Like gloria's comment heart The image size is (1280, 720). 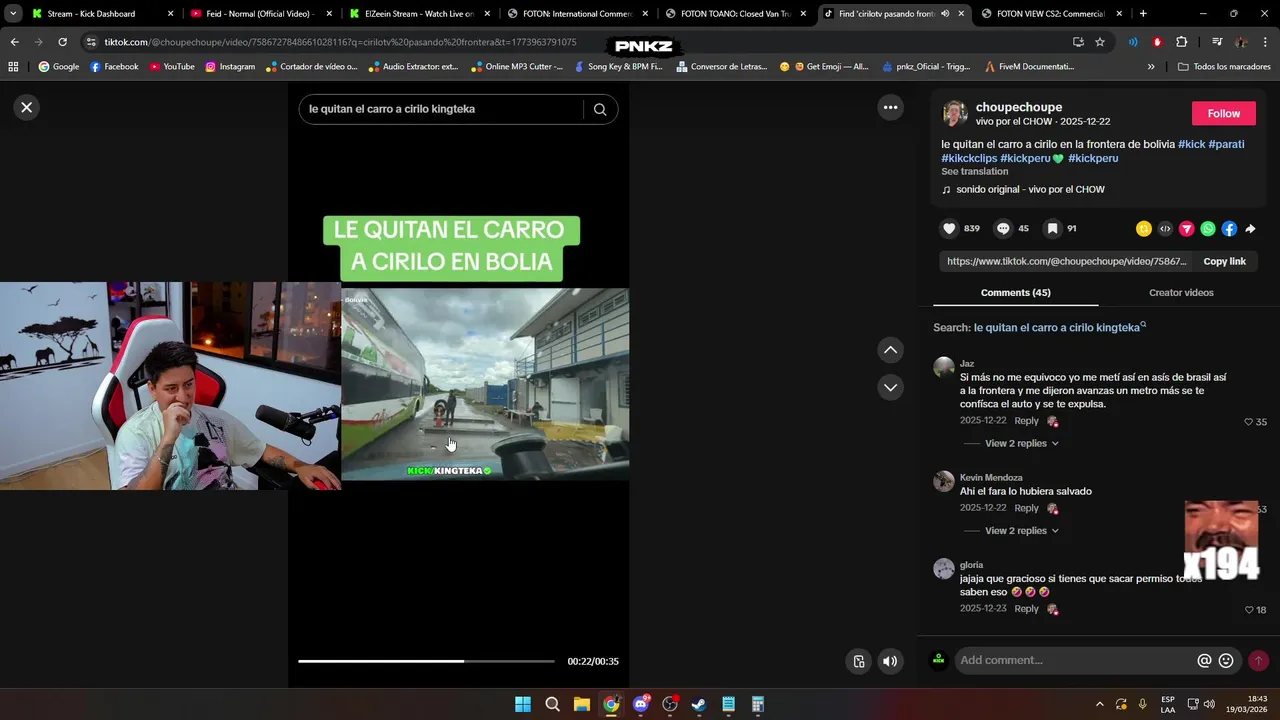pyautogui.click(x=1249, y=610)
